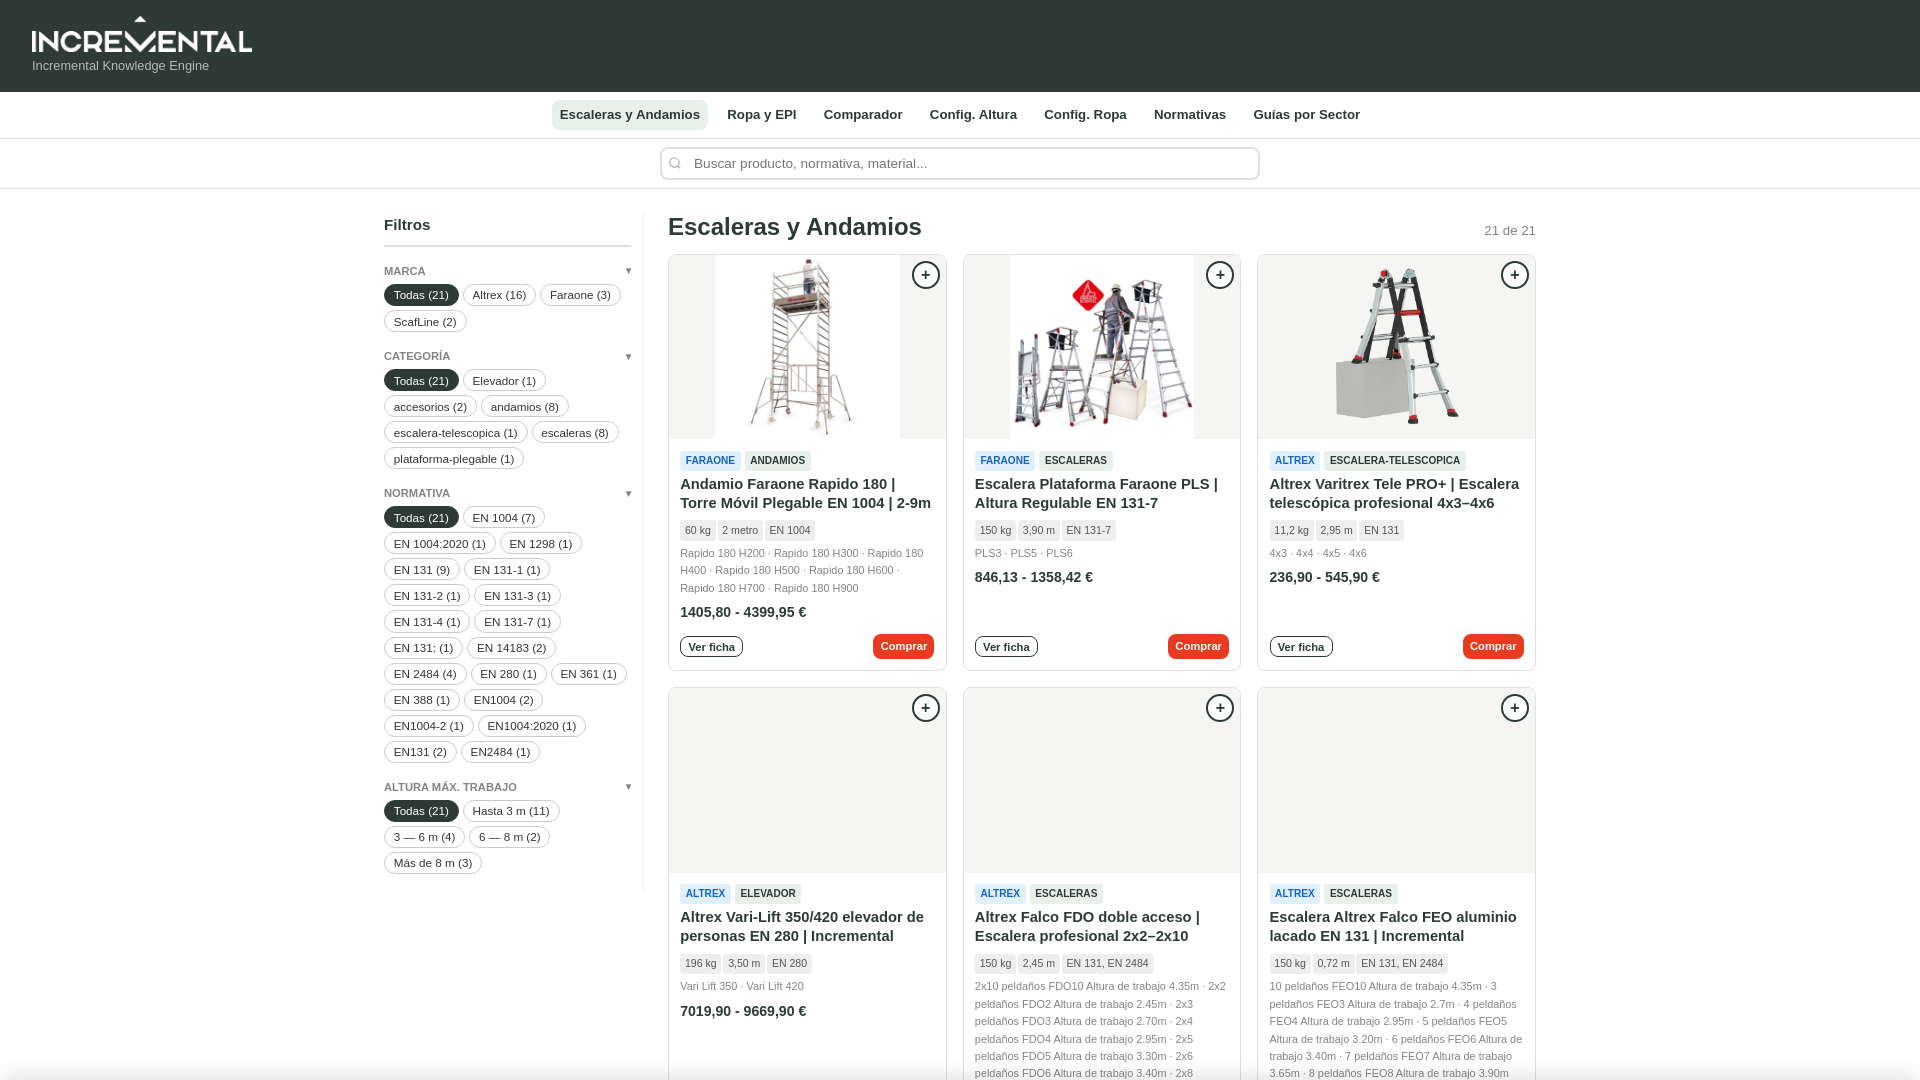Image resolution: width=1920 pixels, height=1080 pixels.
Task: Add Altrex Falco FDO to comparator
Action: [1220, 708]
